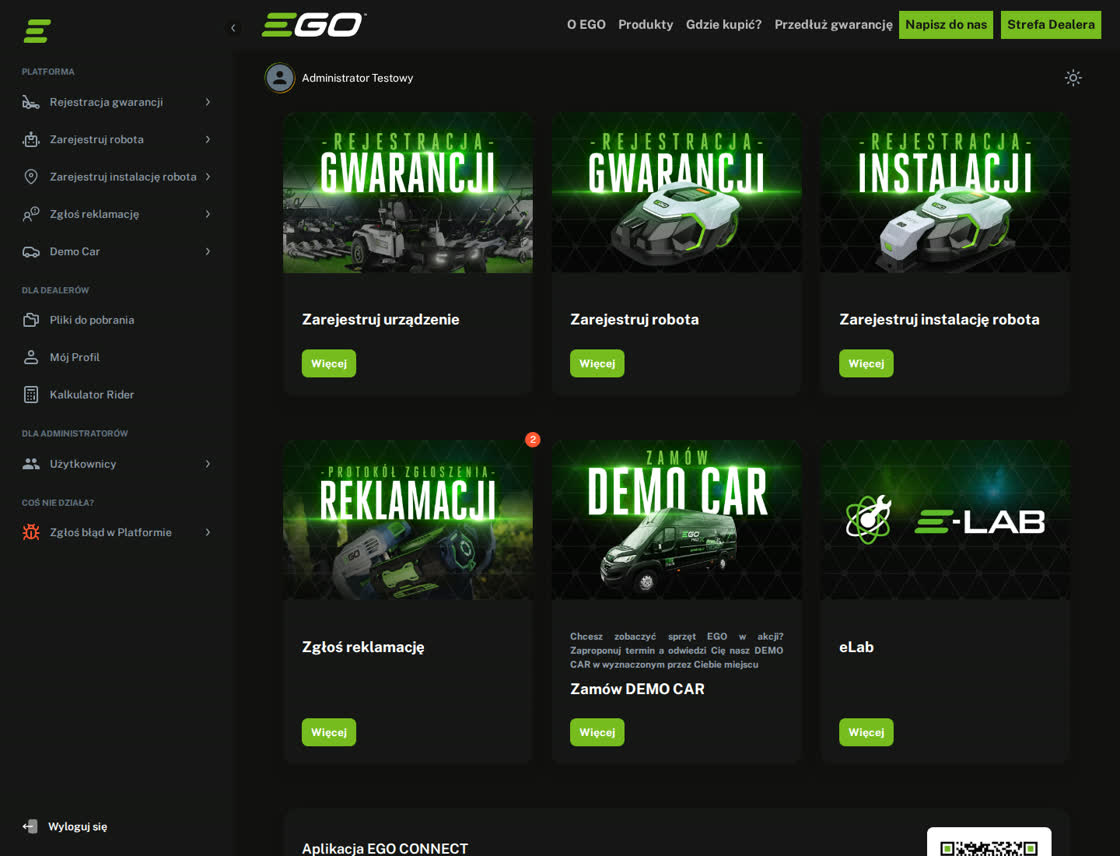The image size is (1120, 856).
Task: Click the Zamów DEMO CAR card title
Action: point(637,689)
